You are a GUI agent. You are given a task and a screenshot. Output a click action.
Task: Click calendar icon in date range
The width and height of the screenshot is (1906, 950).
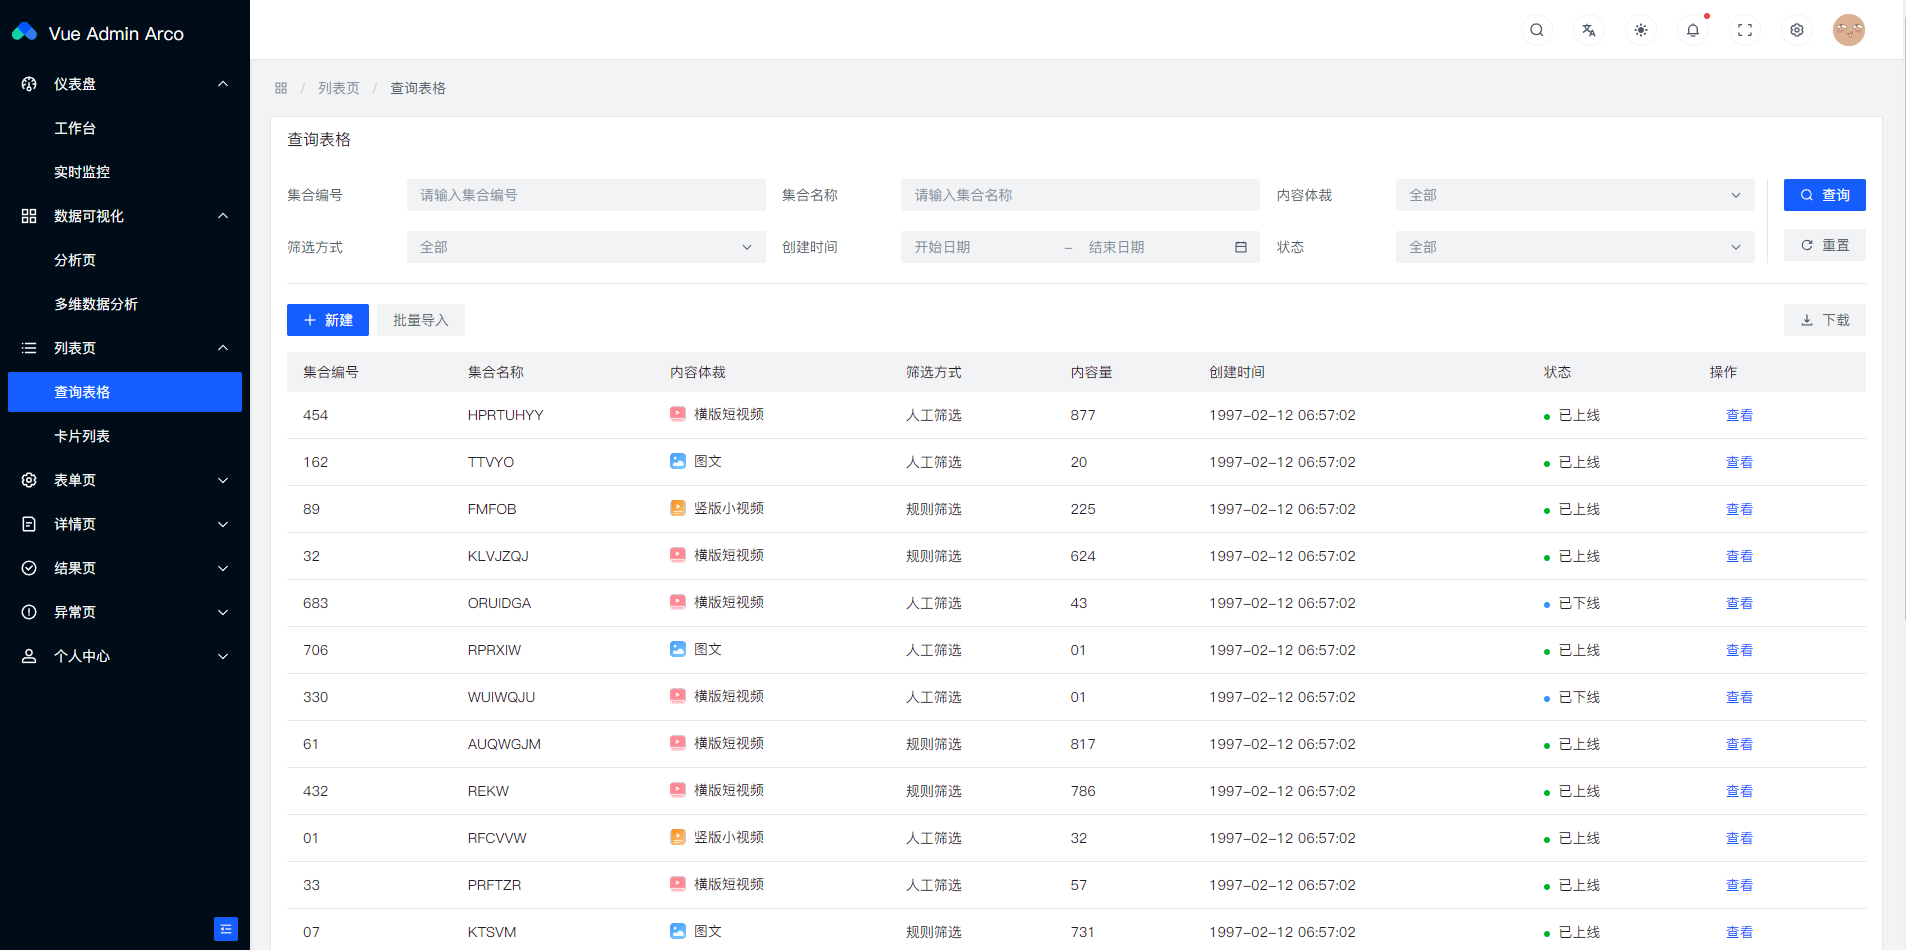pos(1241,247)
